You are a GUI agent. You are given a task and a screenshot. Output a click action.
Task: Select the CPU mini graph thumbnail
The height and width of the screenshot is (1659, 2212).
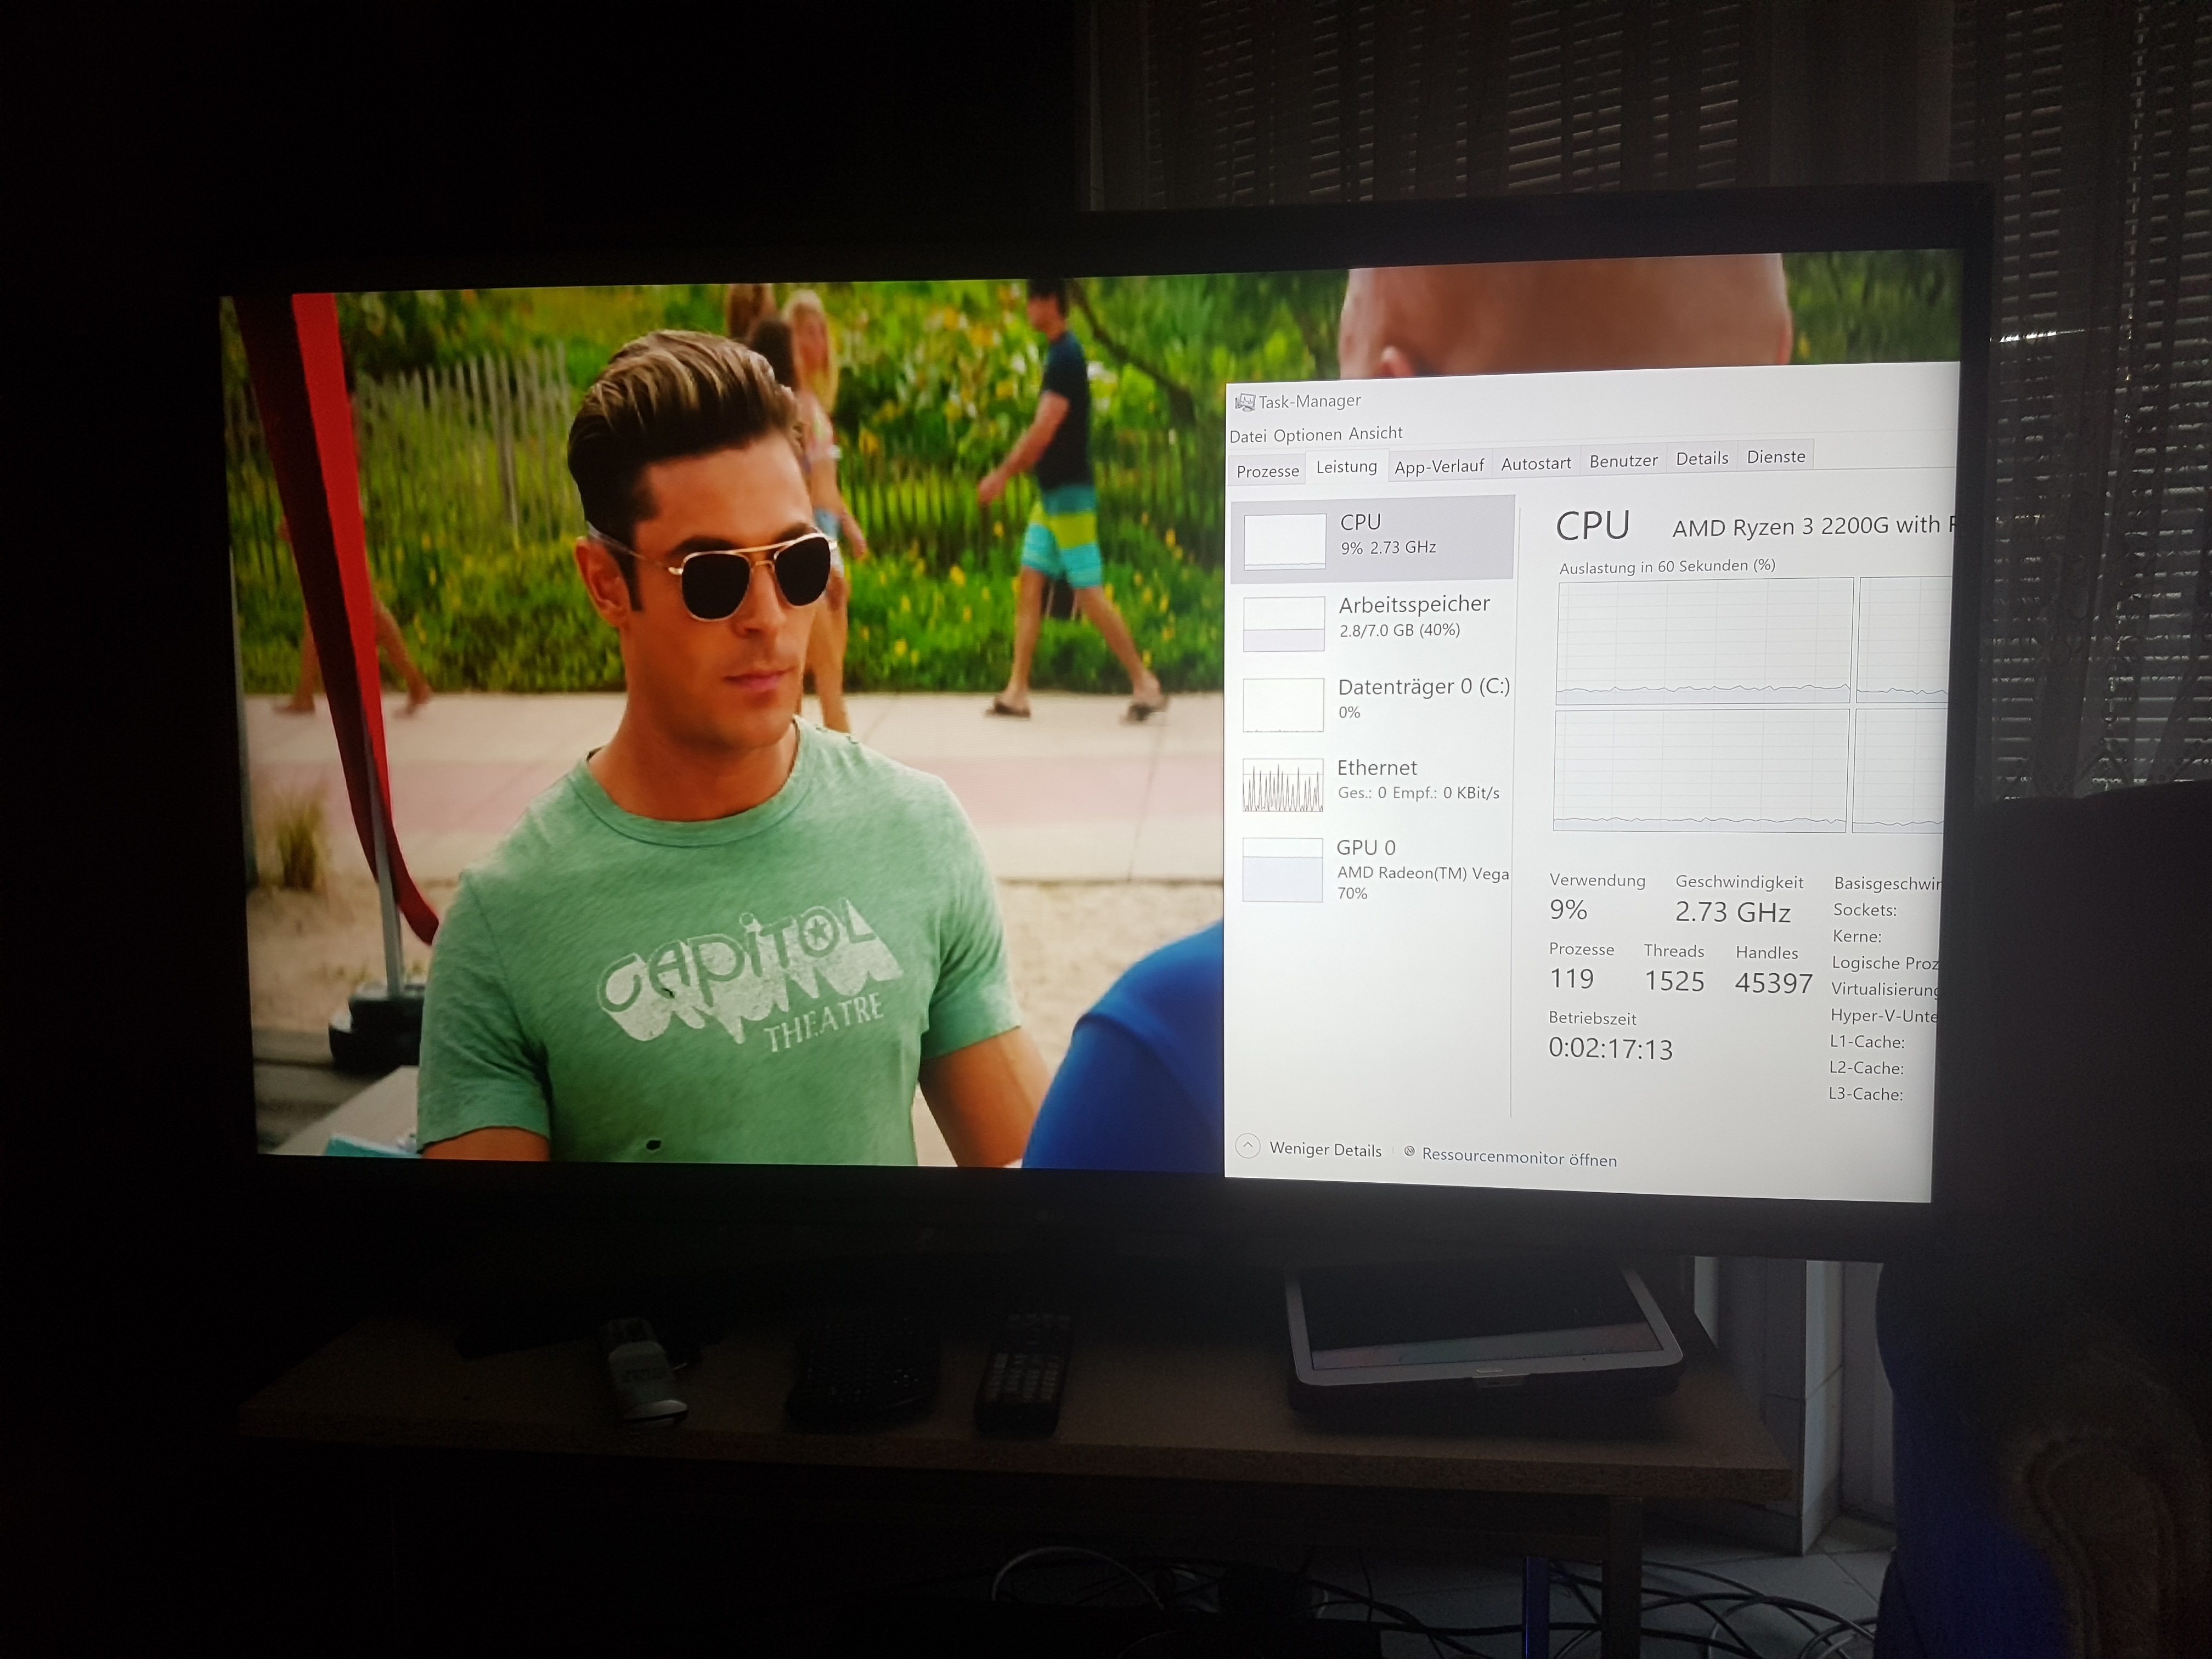pyautogui.click(x=1284, y=541)
